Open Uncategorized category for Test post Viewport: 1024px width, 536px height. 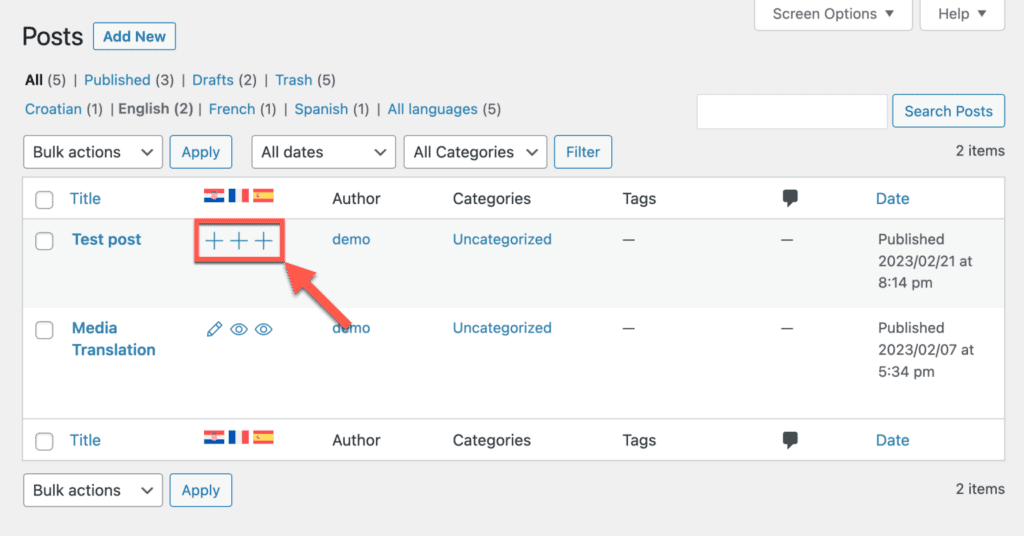[502, 240]
